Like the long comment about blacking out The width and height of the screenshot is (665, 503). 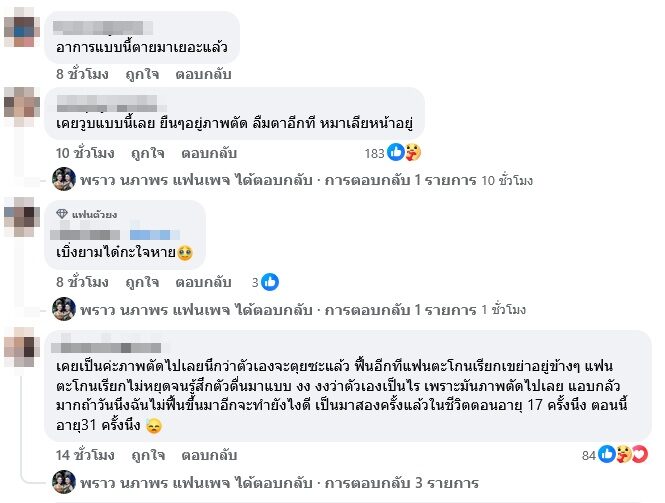pos(145,455)
